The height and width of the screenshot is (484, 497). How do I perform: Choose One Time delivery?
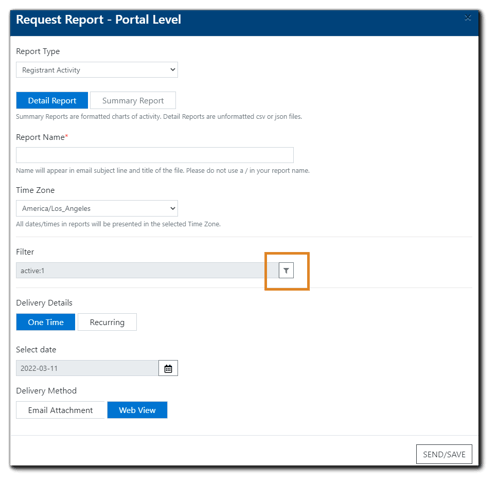46,322
